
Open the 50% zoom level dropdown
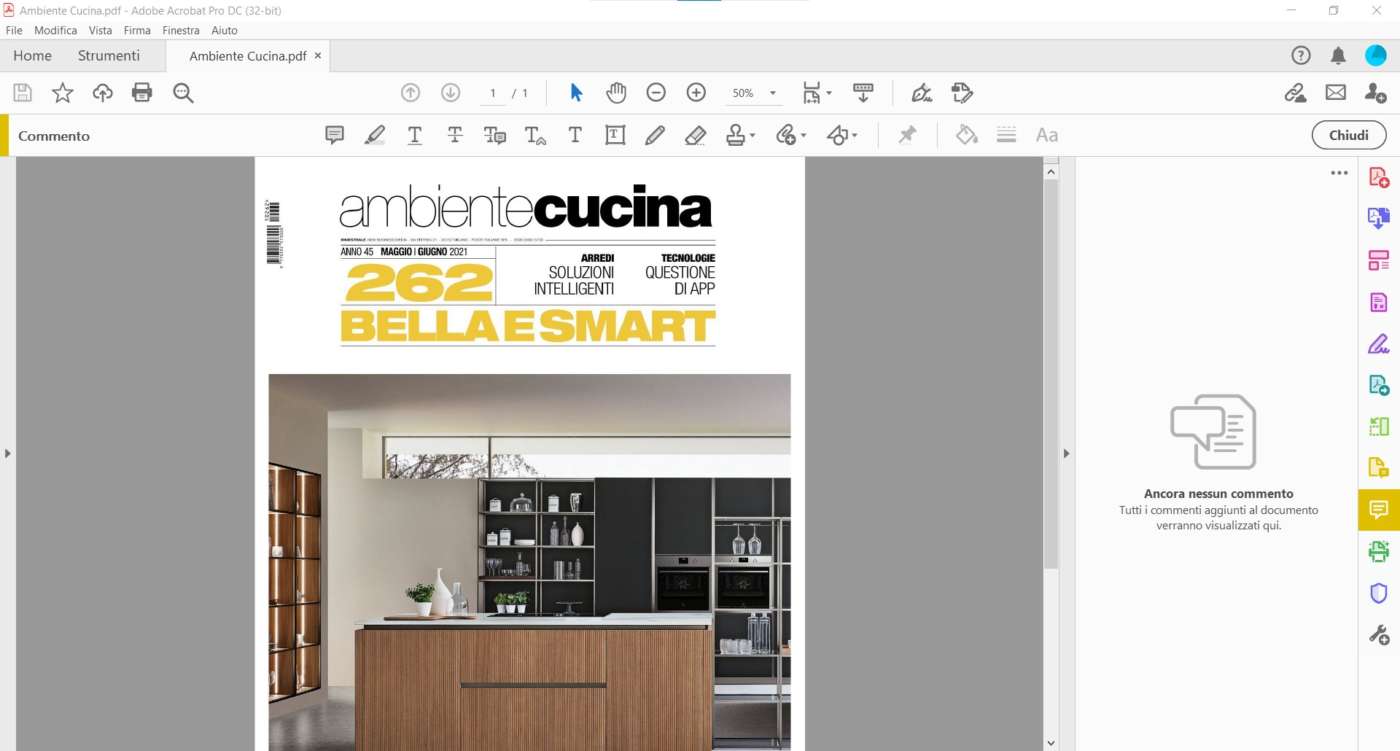754,93
